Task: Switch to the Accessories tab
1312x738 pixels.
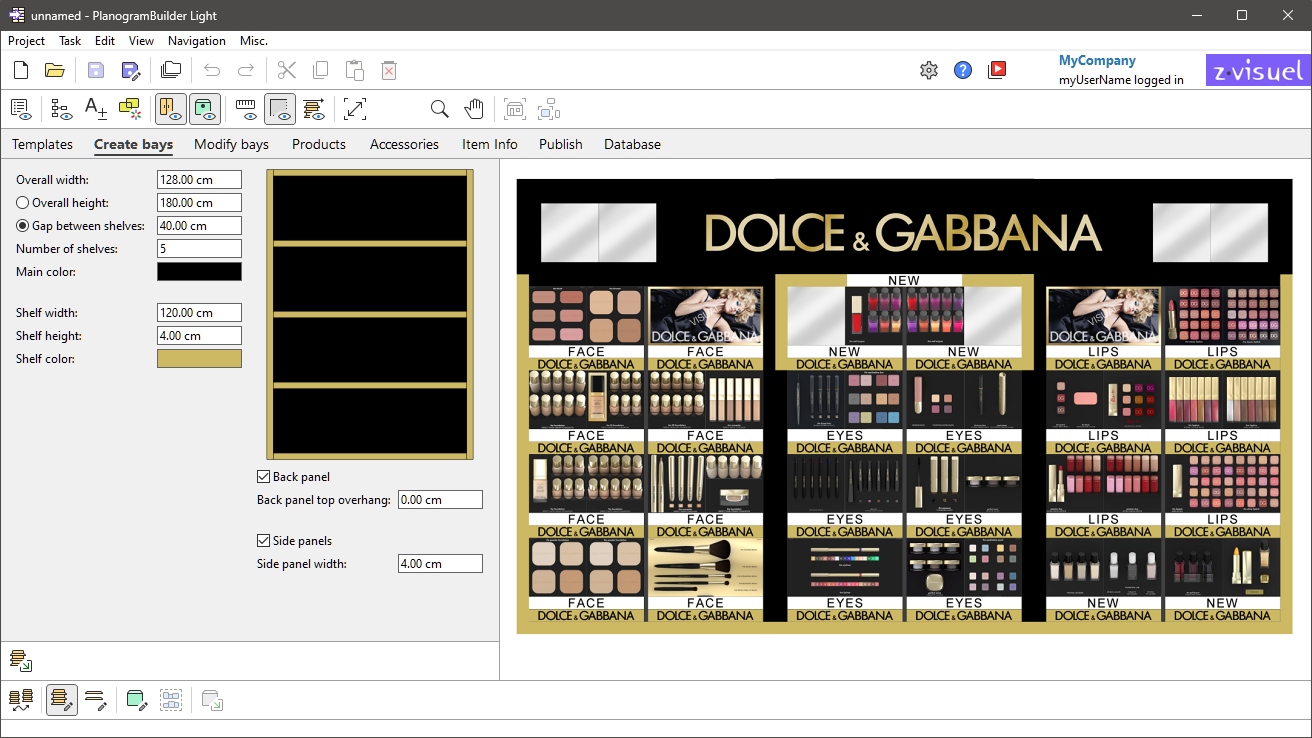Action: click(x=404, y=144)
